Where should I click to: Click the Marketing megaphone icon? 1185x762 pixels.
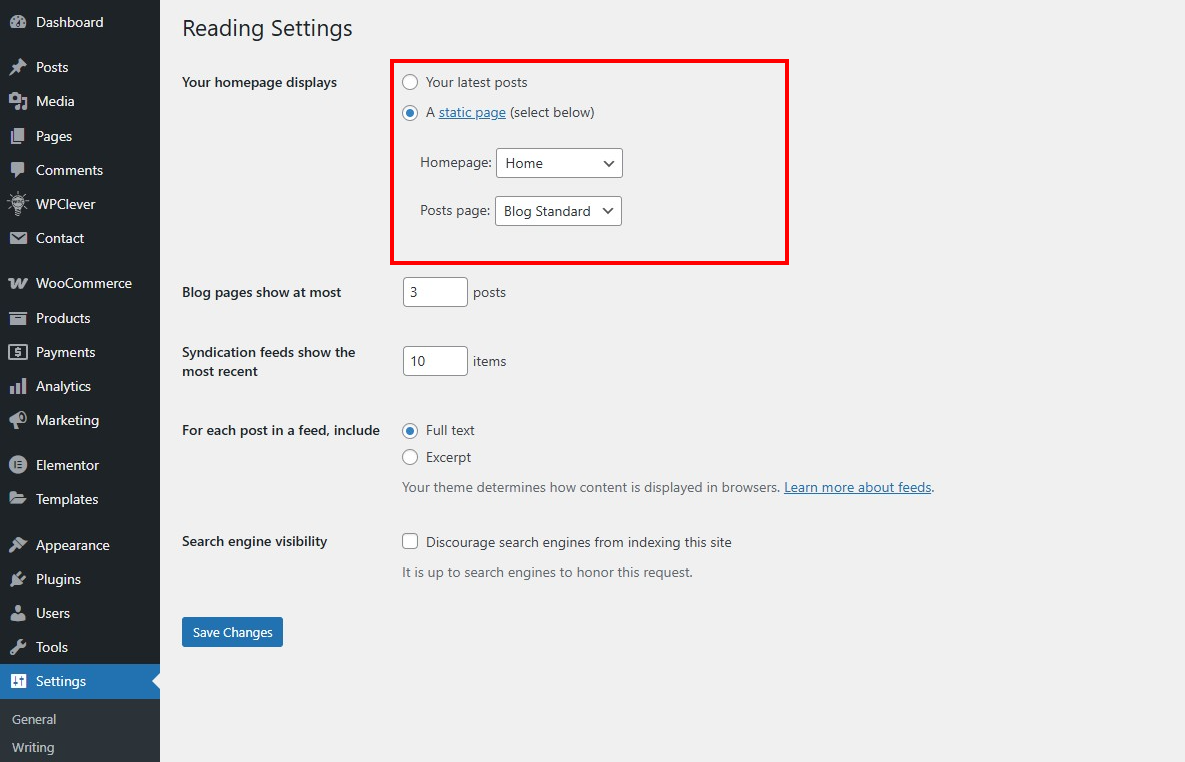pyautogui.click(x=18, y=420)
